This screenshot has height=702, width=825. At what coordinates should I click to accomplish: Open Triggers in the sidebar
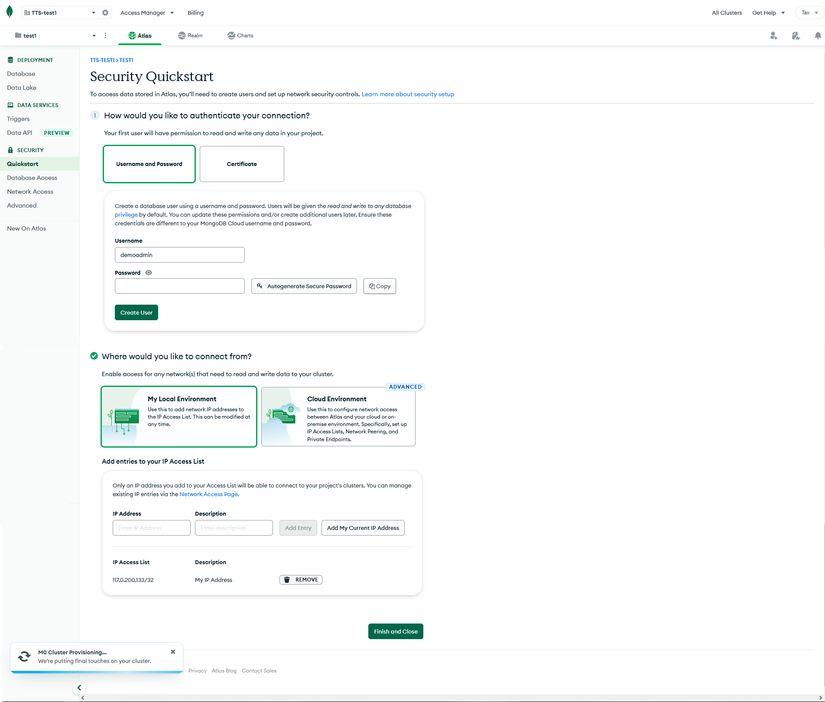[18, 119]
